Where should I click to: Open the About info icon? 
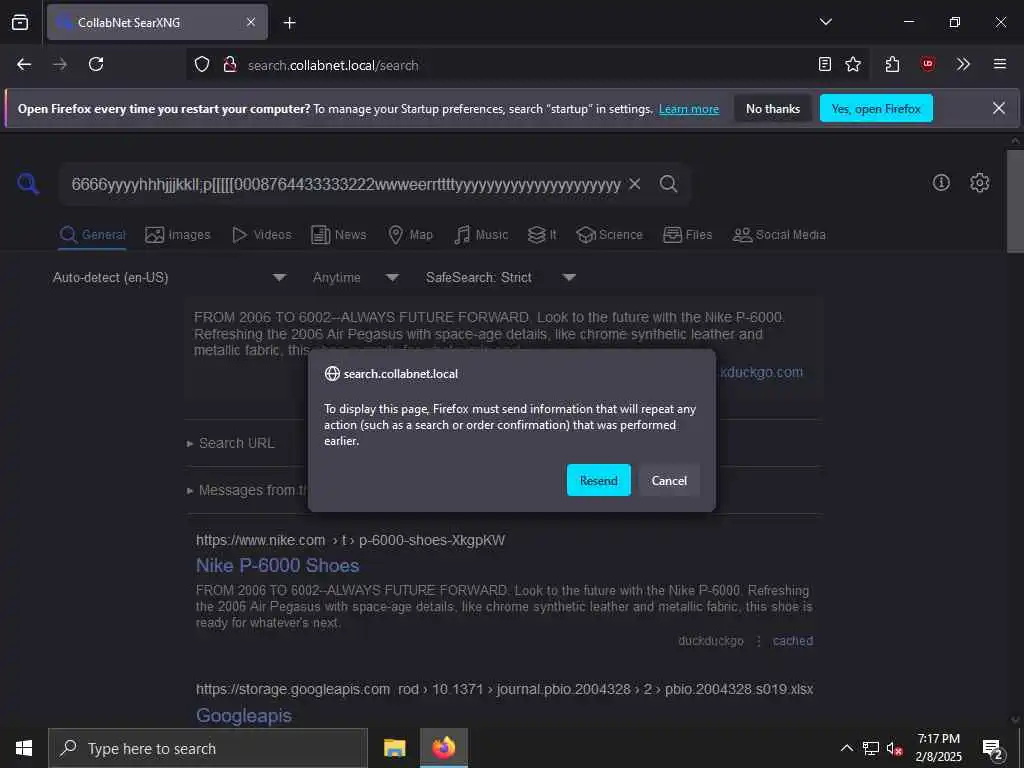(941, 183)
